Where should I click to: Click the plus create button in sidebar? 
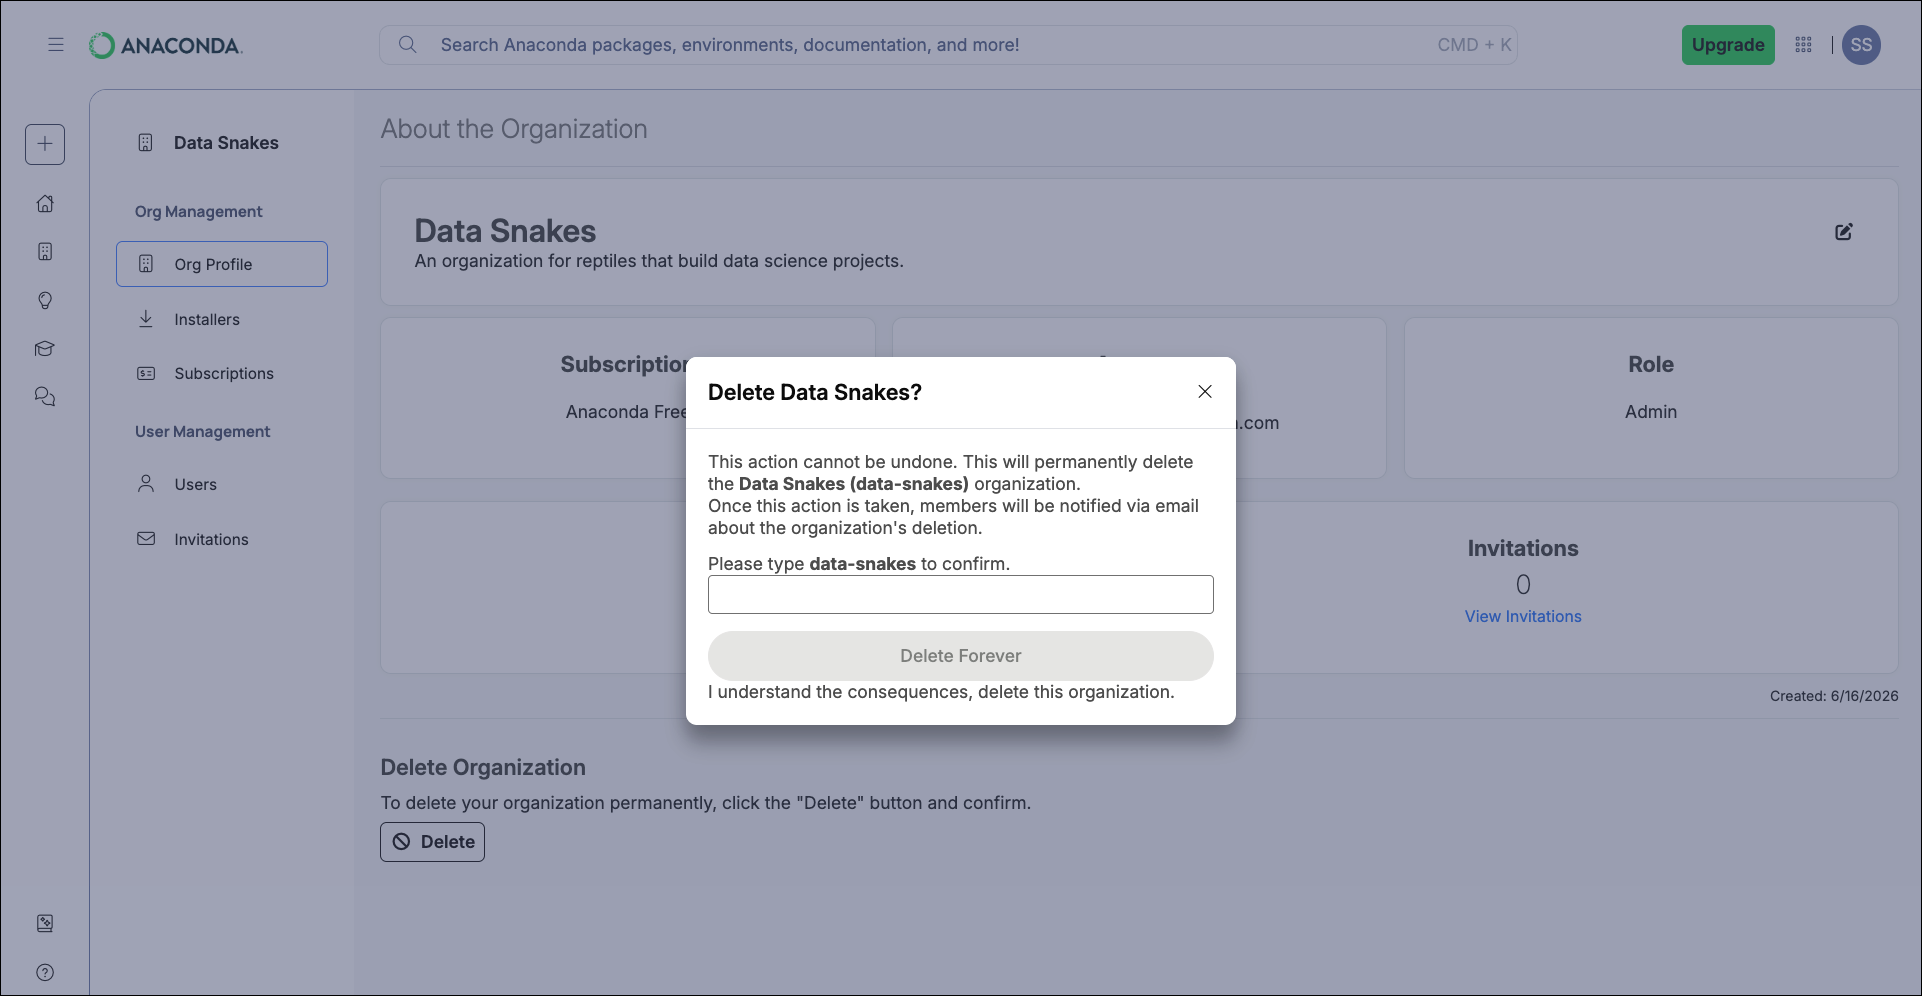pos(45,144)
